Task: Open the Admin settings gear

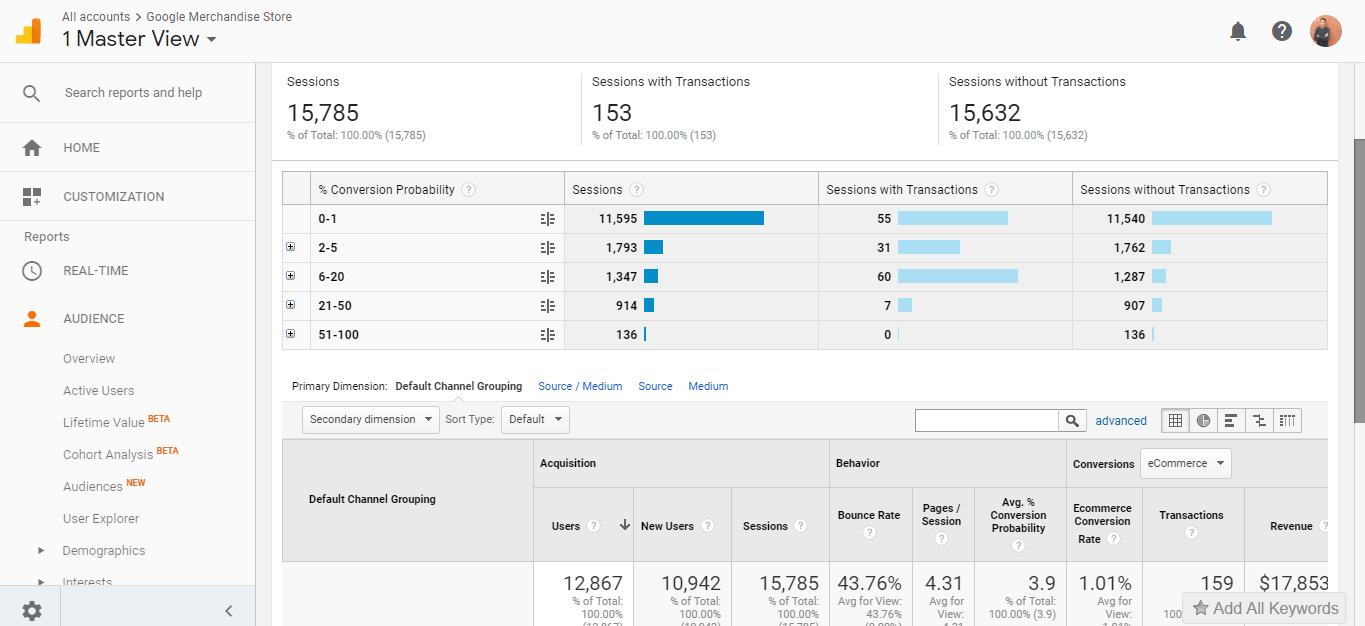Action: [x=30, y=608]
